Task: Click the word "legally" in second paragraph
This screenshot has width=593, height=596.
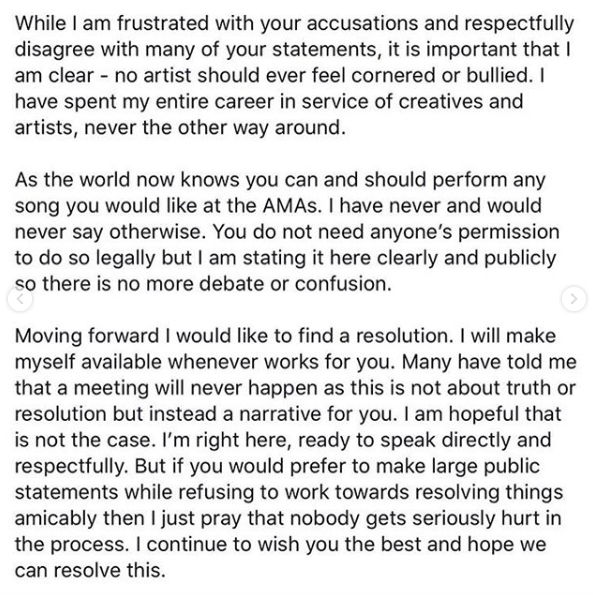Action: pos(126,258)
